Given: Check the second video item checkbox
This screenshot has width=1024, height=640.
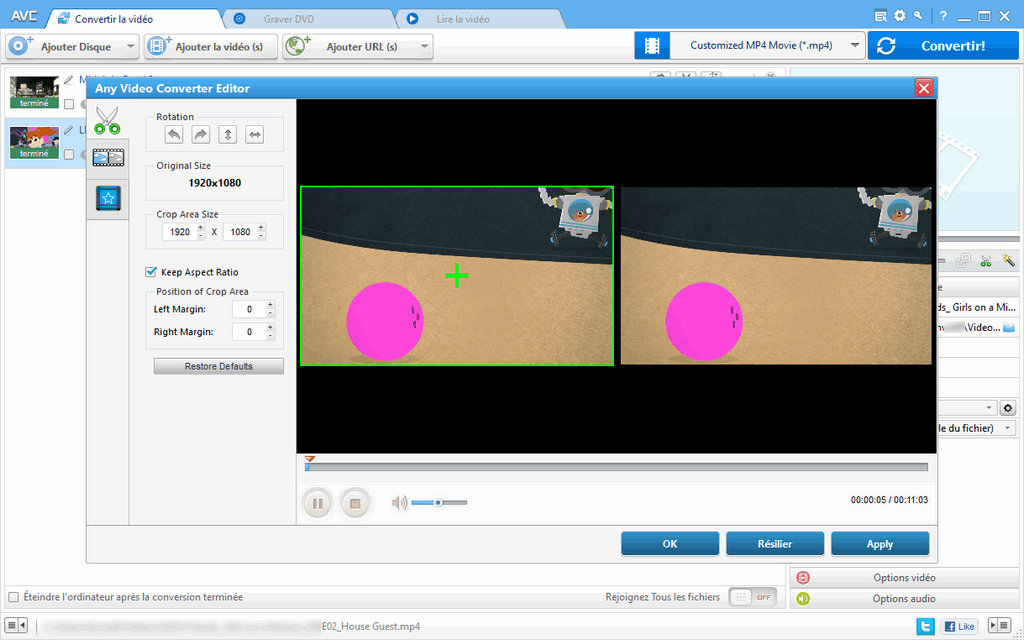Looking at the screenshot, I should click(69, 155).
